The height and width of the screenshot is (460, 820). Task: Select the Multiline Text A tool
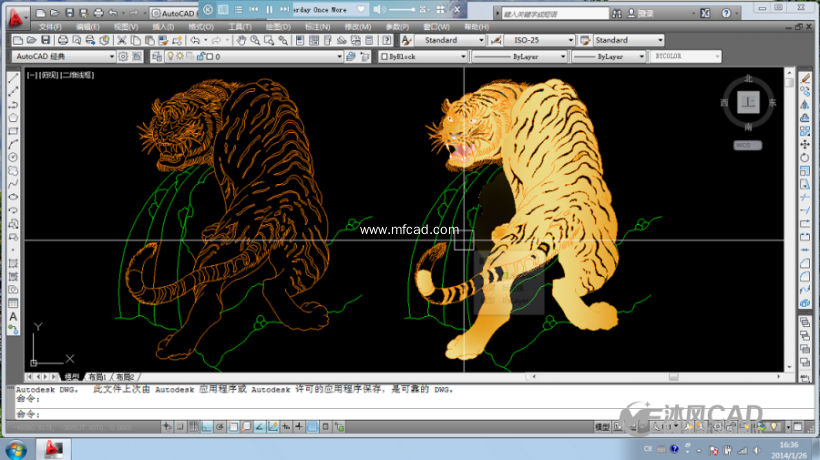pyautogui.click(x=13, y=317)
